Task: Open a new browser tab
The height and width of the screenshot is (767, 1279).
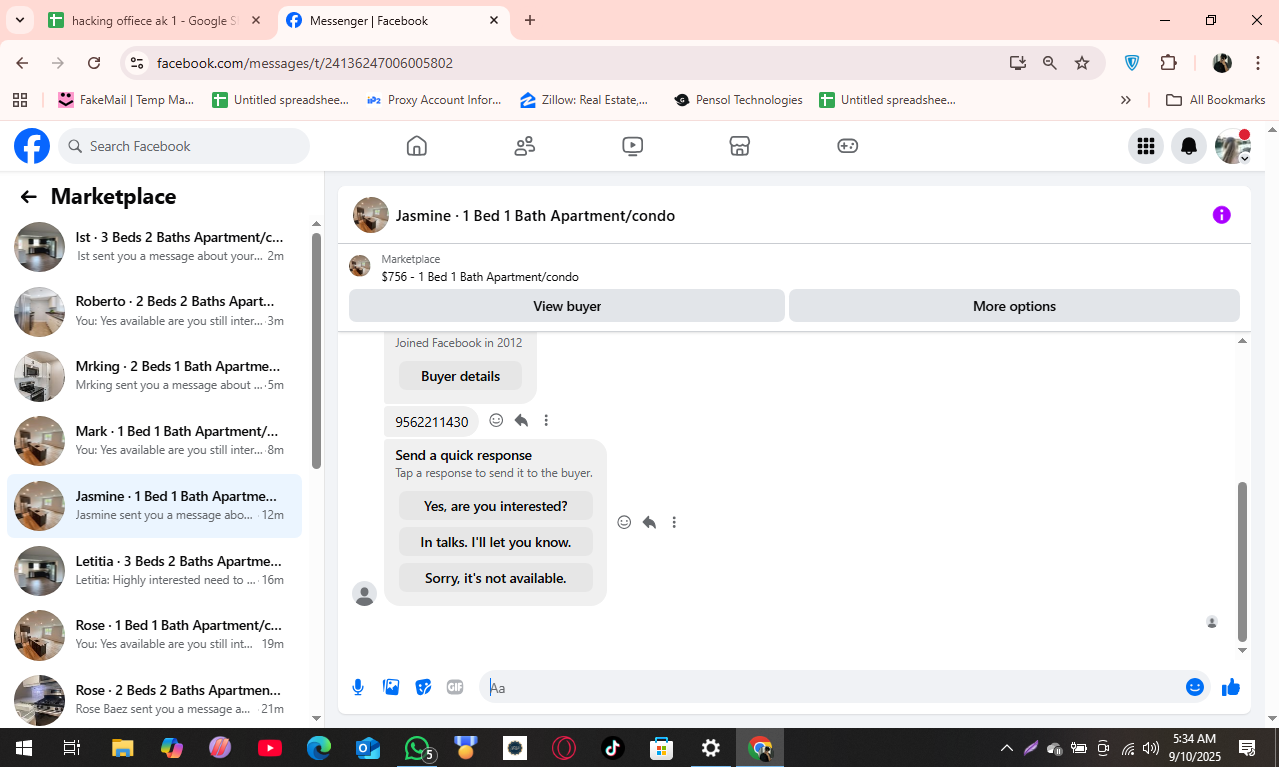Action: point(530,20)
